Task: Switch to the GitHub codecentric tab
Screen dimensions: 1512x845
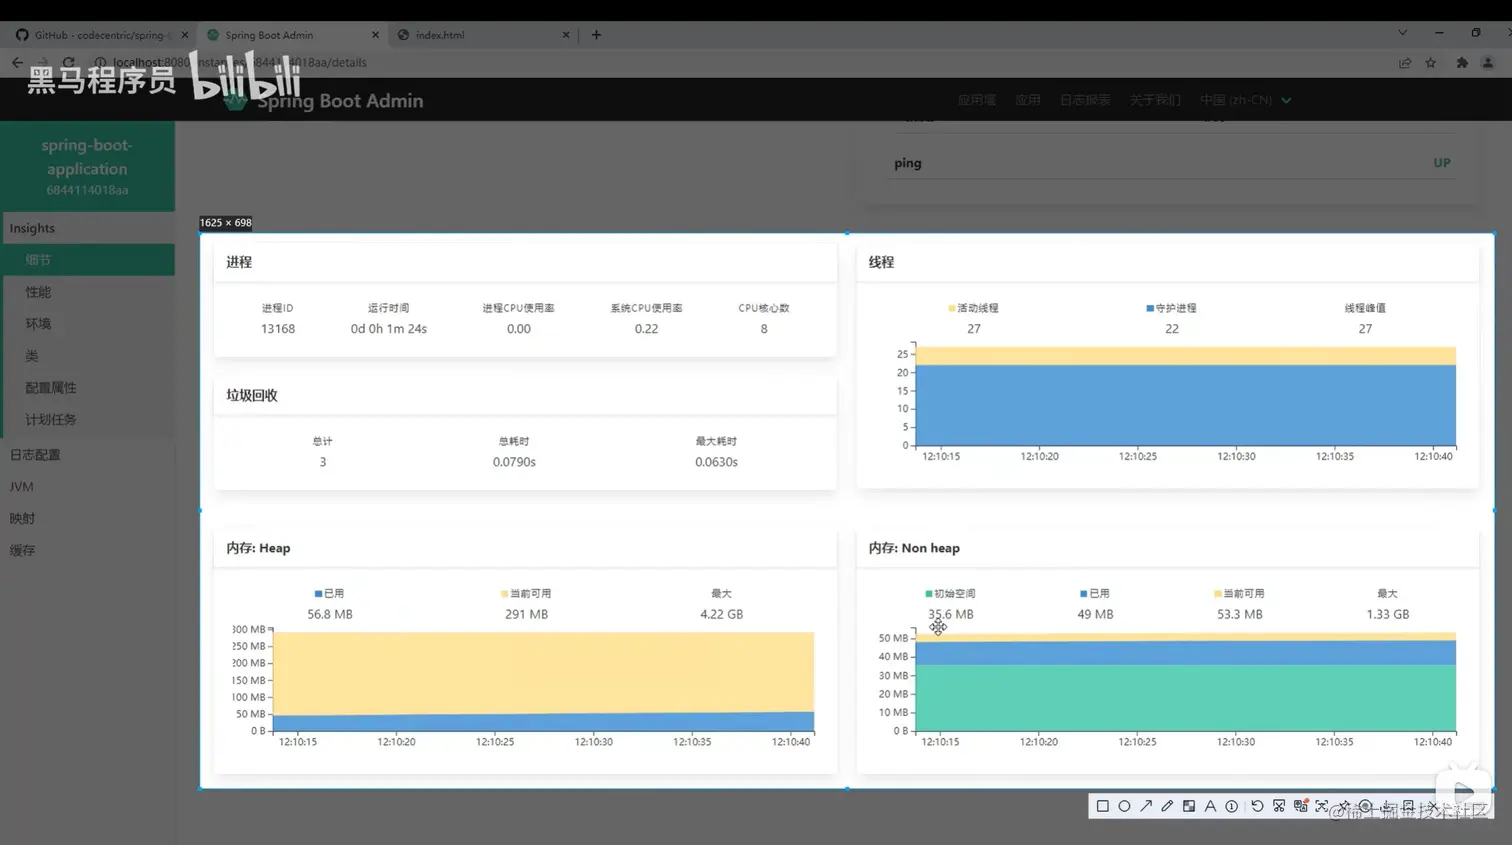Action: [x=100, y=35]
